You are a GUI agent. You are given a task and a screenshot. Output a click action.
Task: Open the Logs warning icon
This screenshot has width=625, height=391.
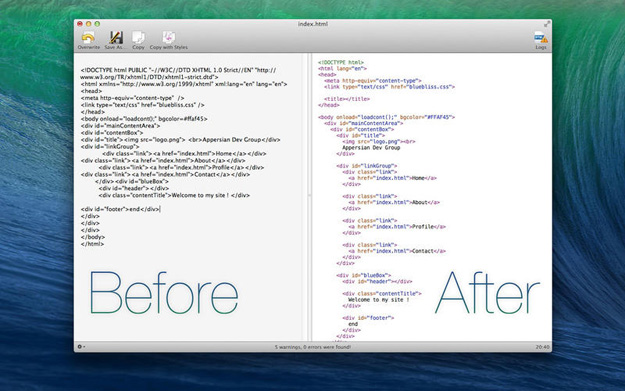541,41
